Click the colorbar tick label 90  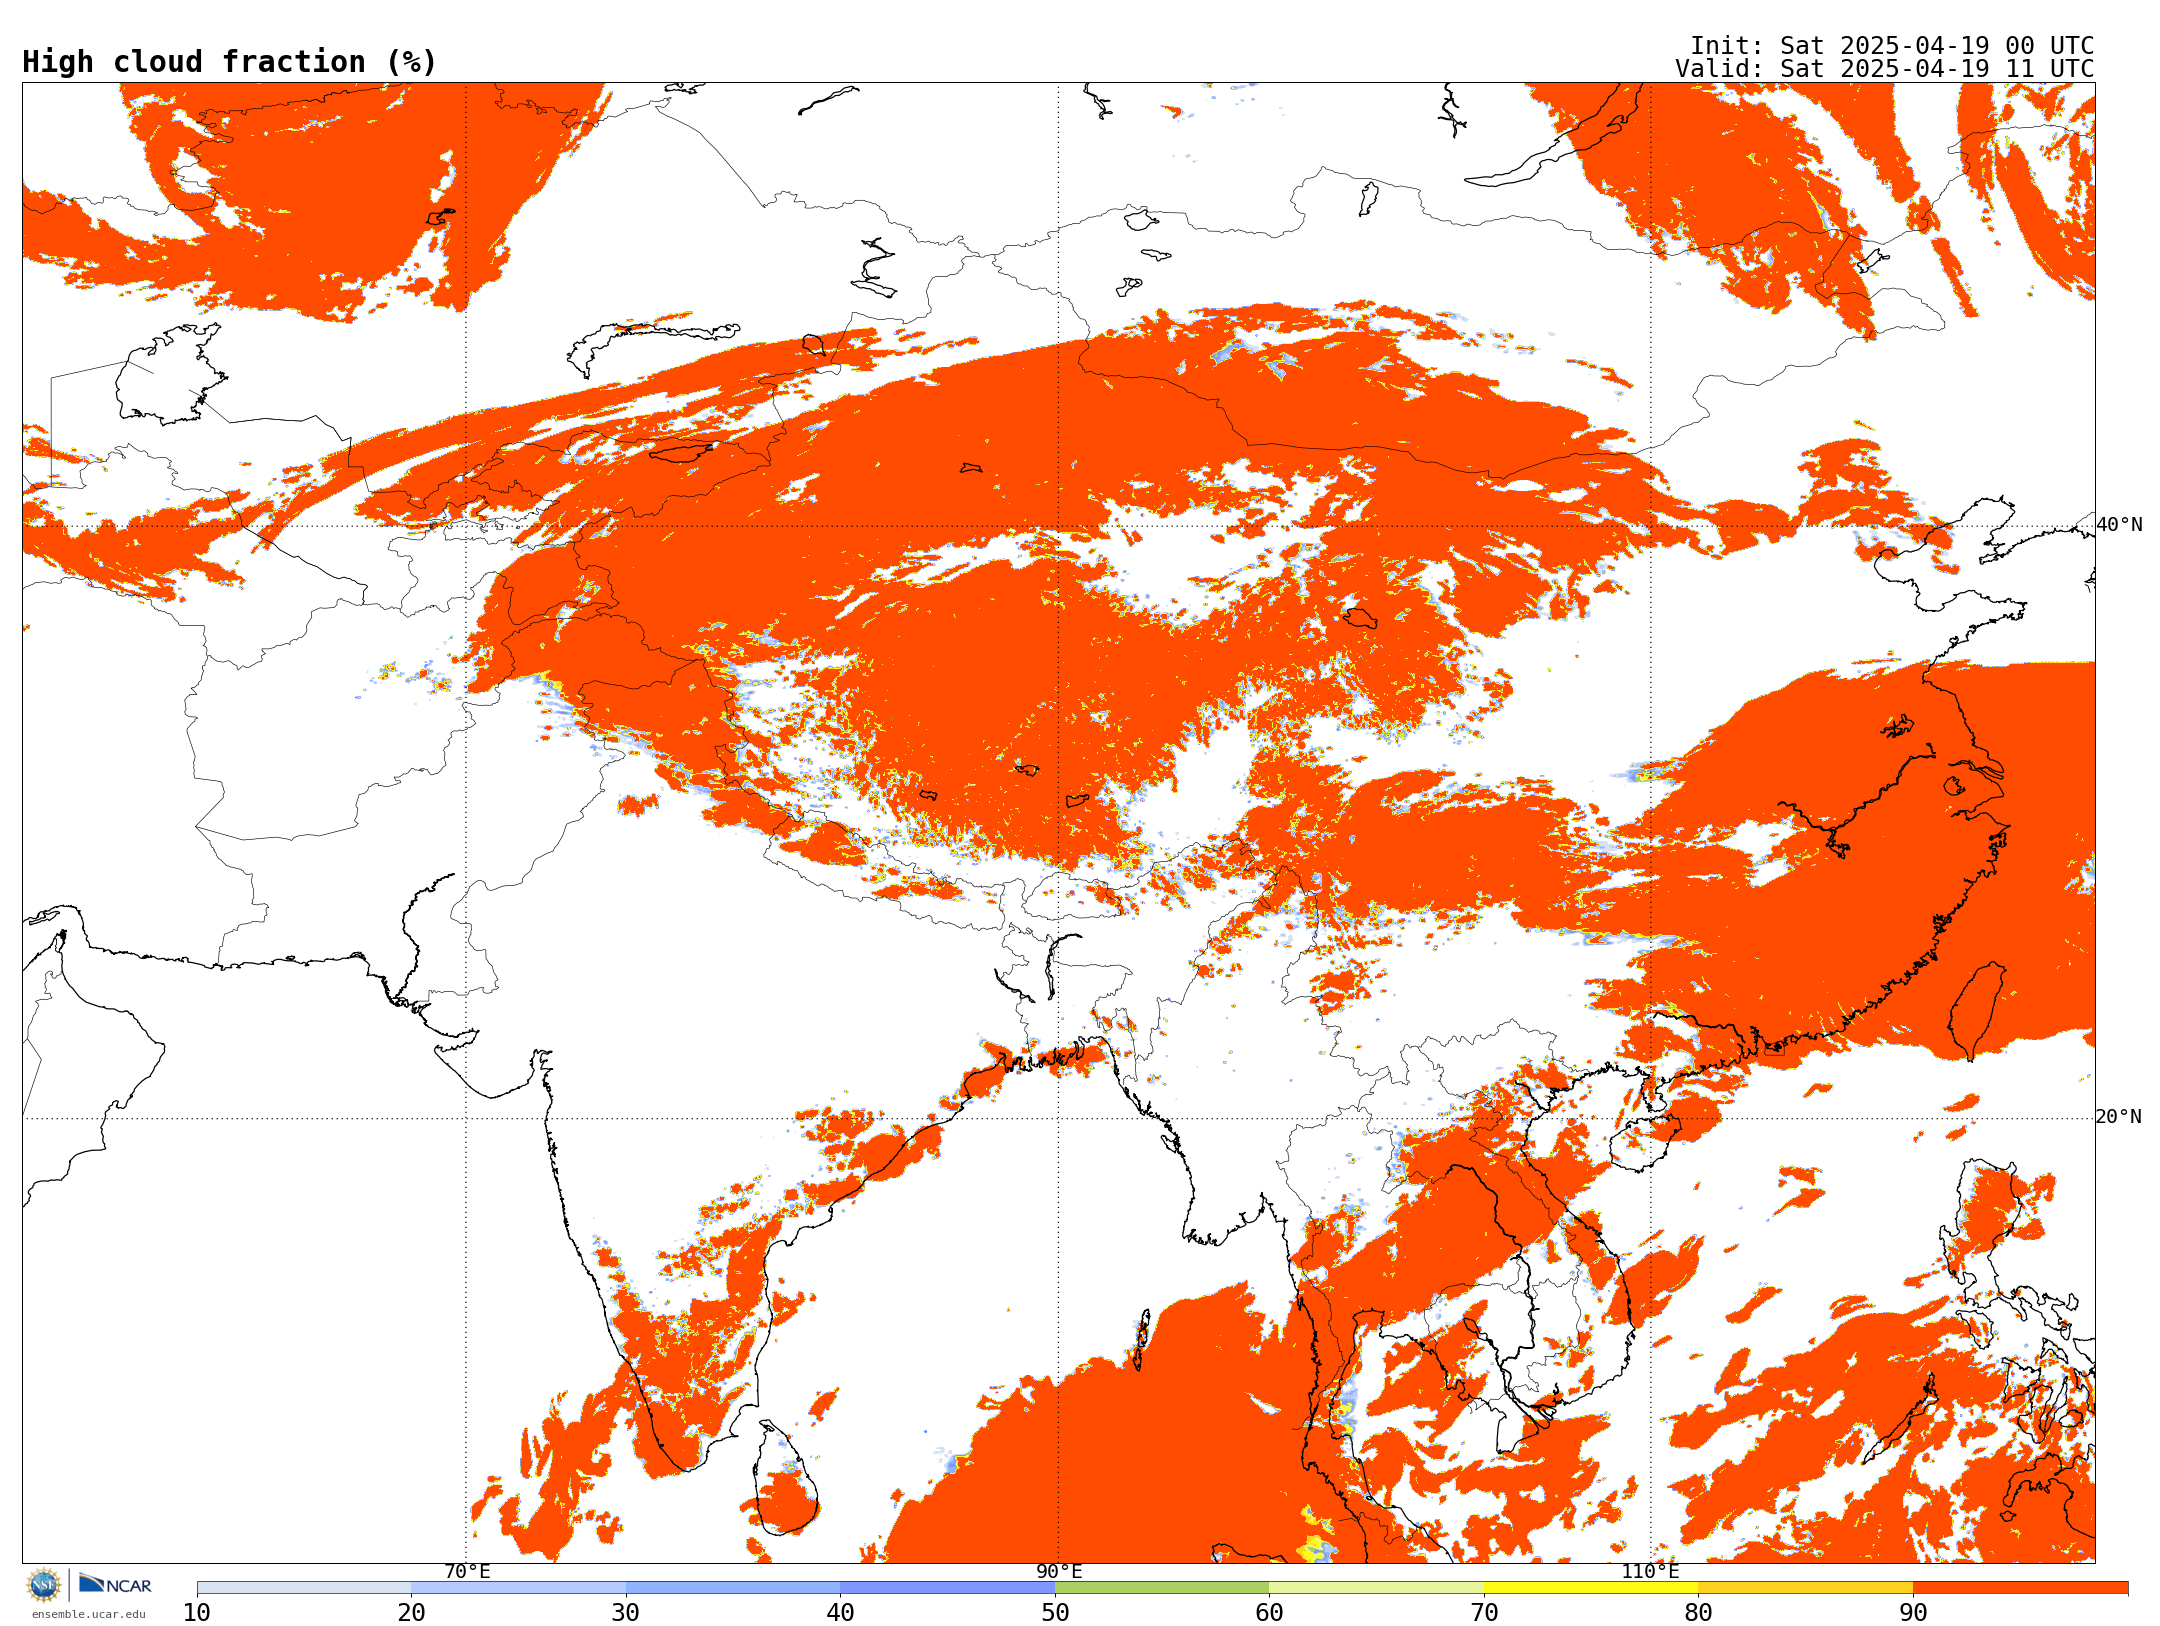(x=1913, y=1612)
